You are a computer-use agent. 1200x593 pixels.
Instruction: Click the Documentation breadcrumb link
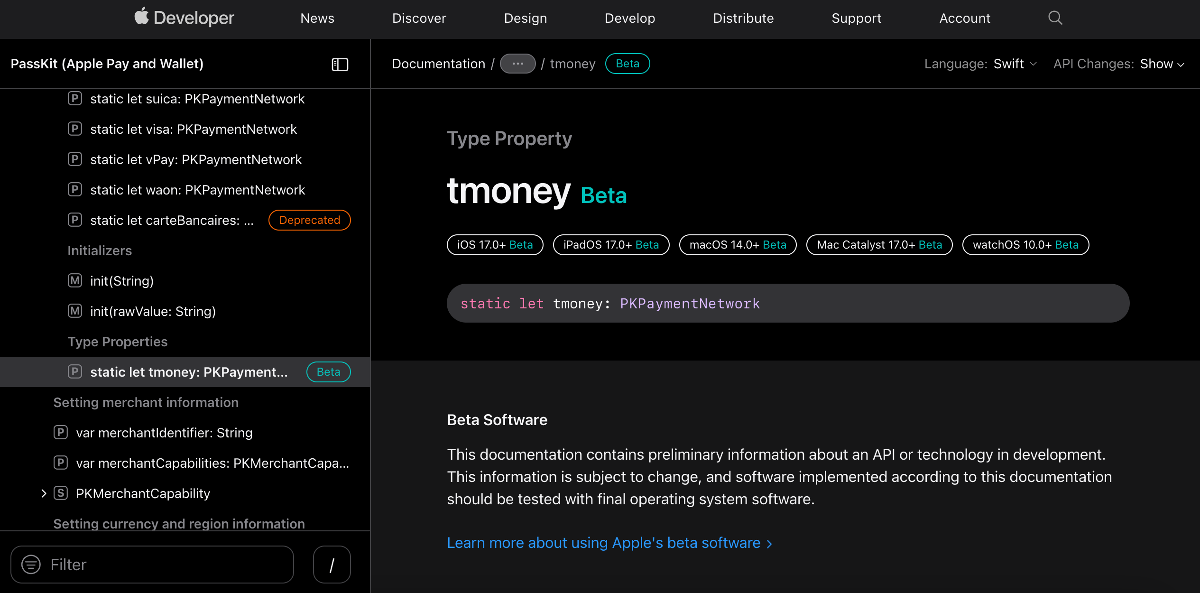coord(438,64)
